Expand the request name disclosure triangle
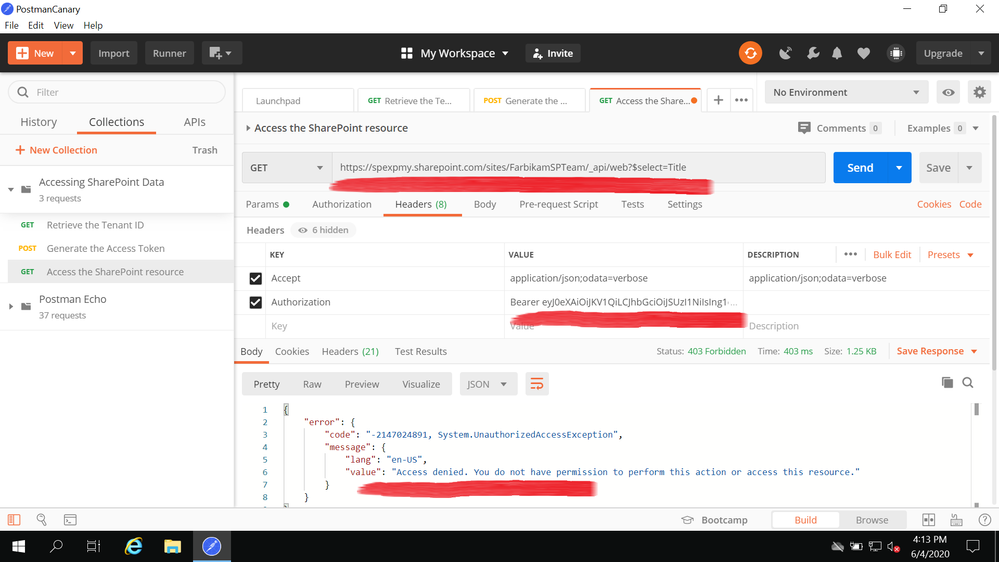This screenshot has height=562, width=999. pos(248,128)
